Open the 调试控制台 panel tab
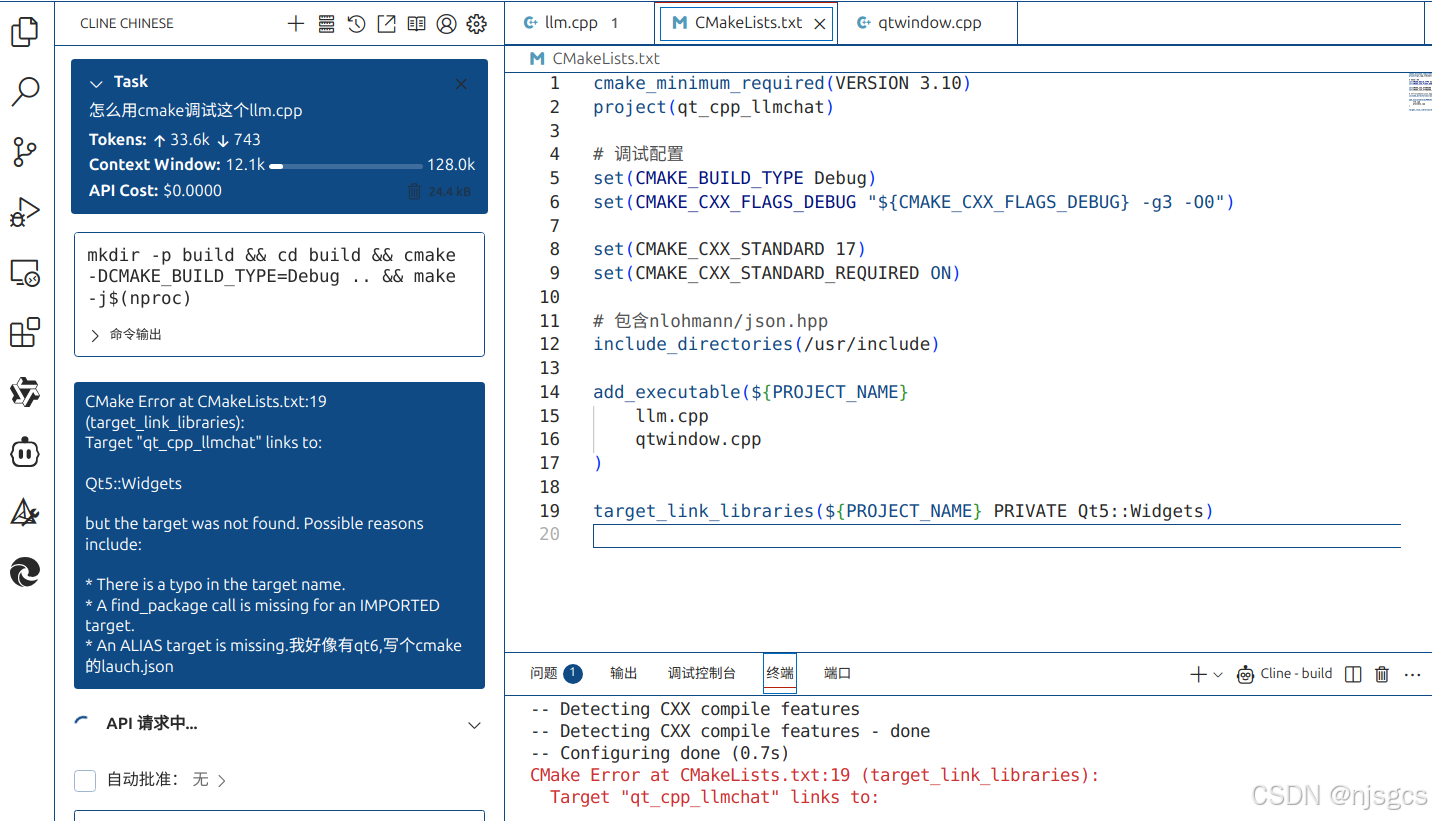This screenshot has width=1432, height=821. click(702, 673)
